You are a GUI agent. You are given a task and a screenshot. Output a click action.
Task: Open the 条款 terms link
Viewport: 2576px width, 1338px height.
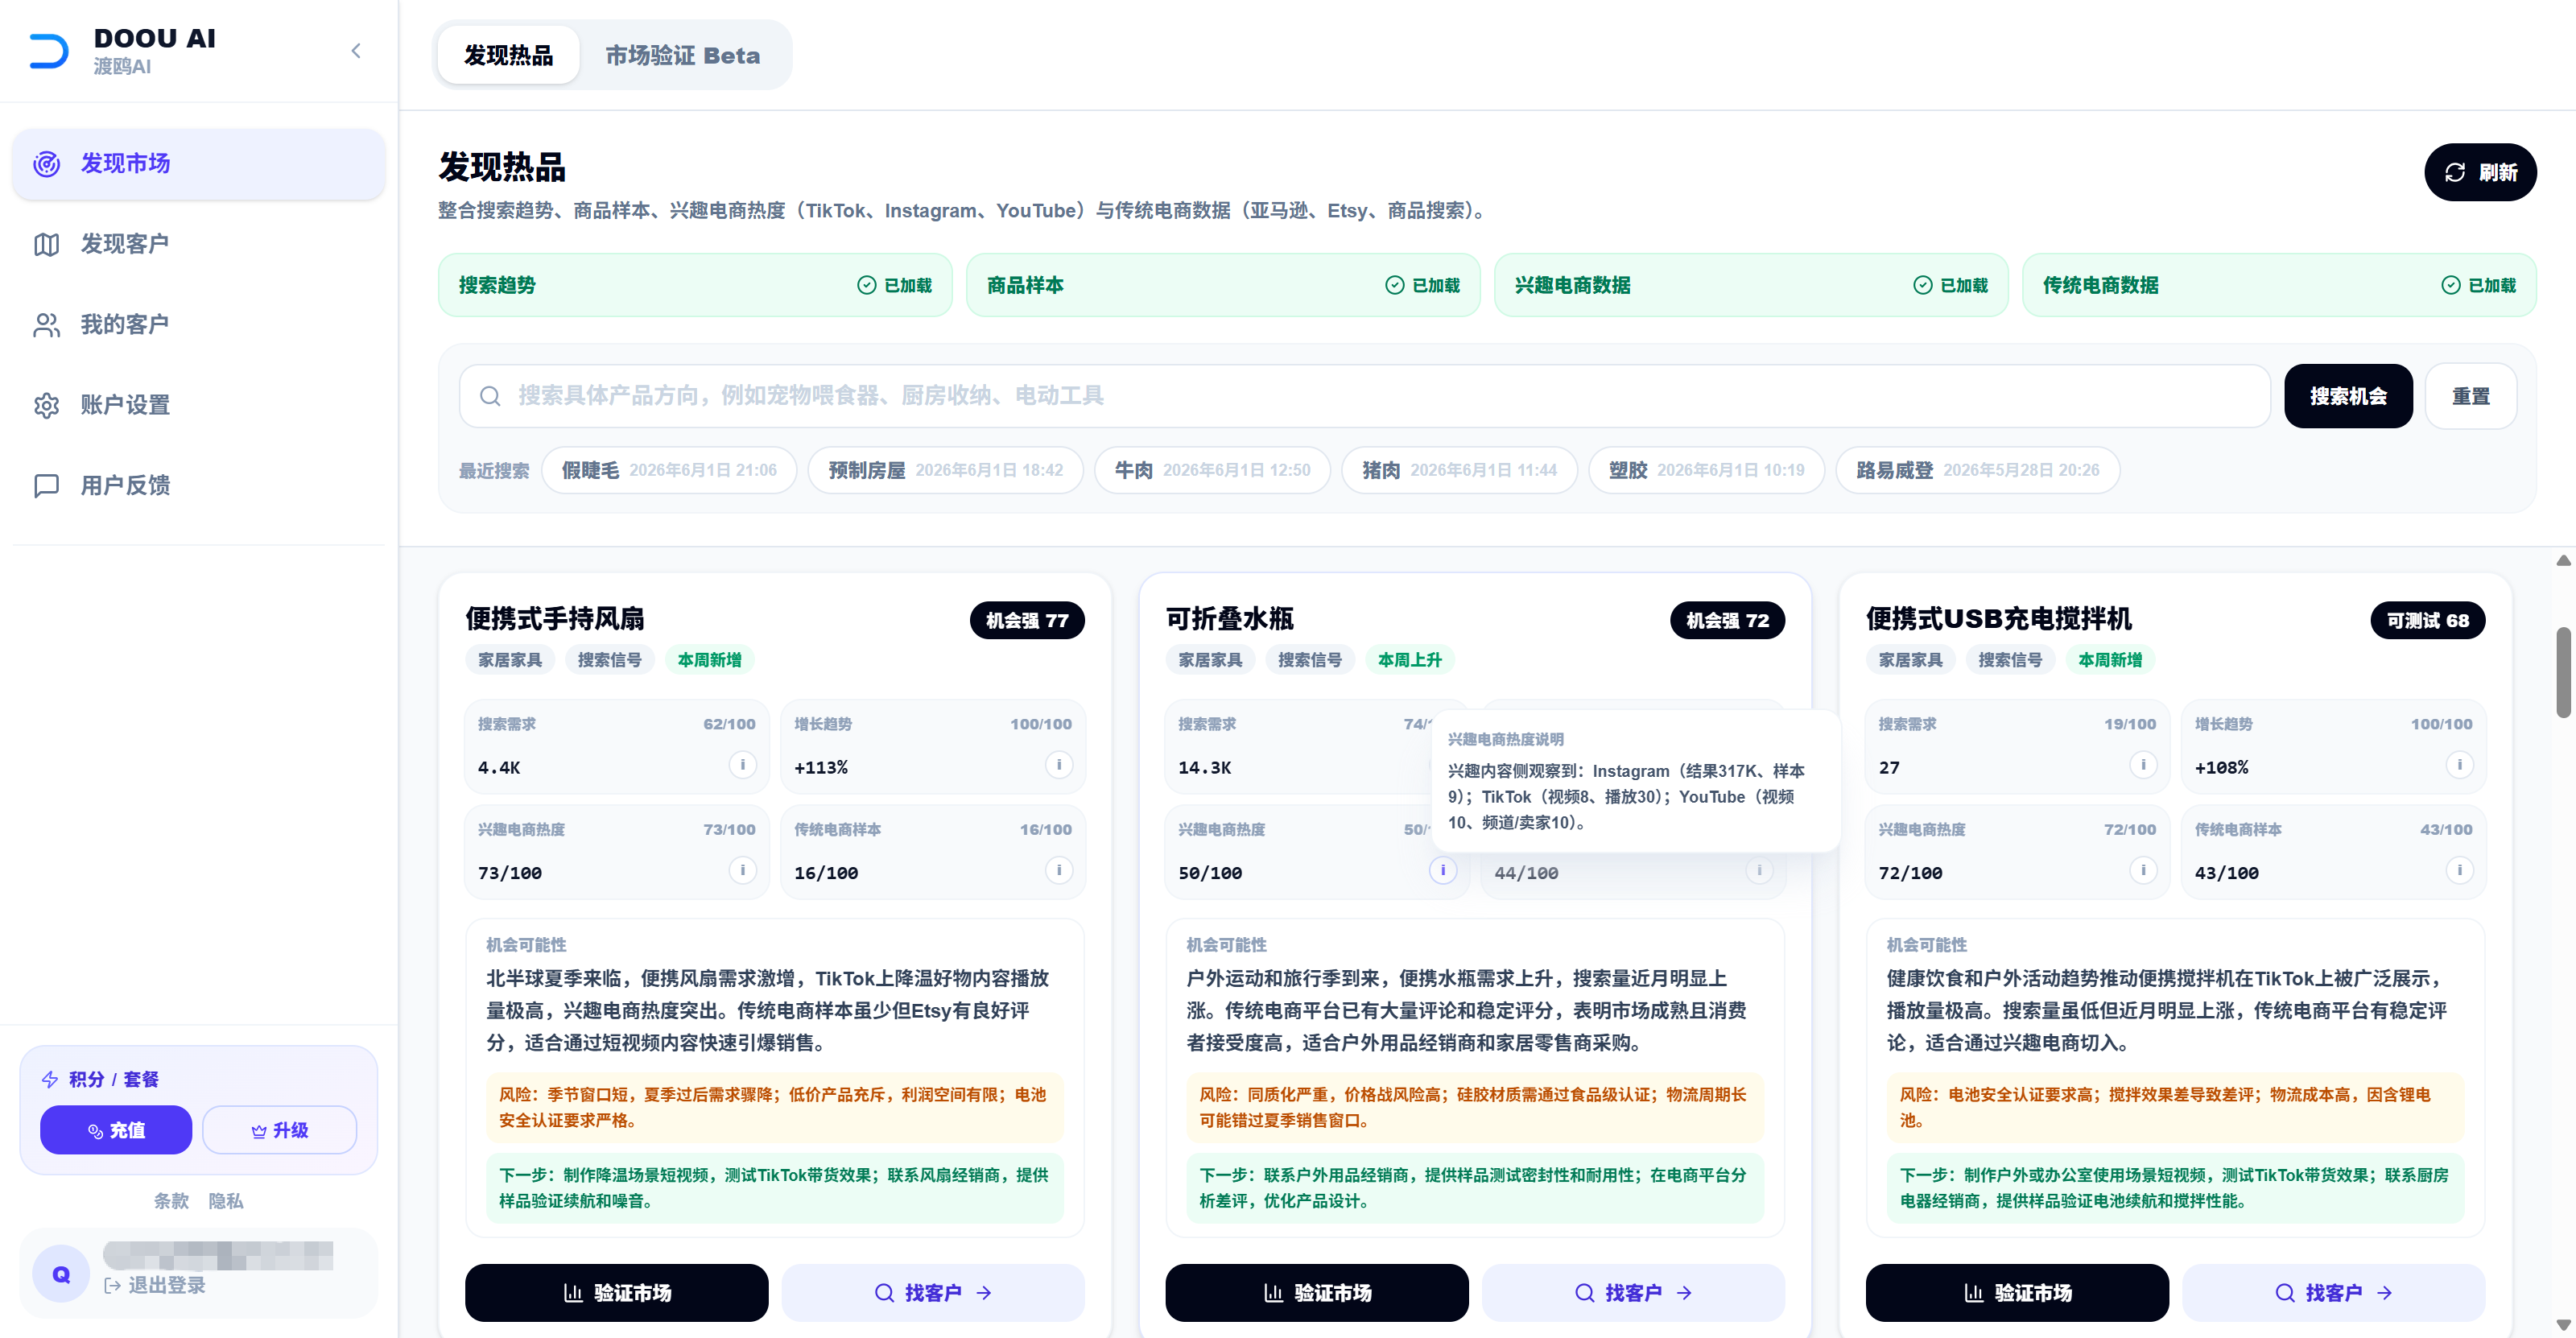click(171, 1201)
